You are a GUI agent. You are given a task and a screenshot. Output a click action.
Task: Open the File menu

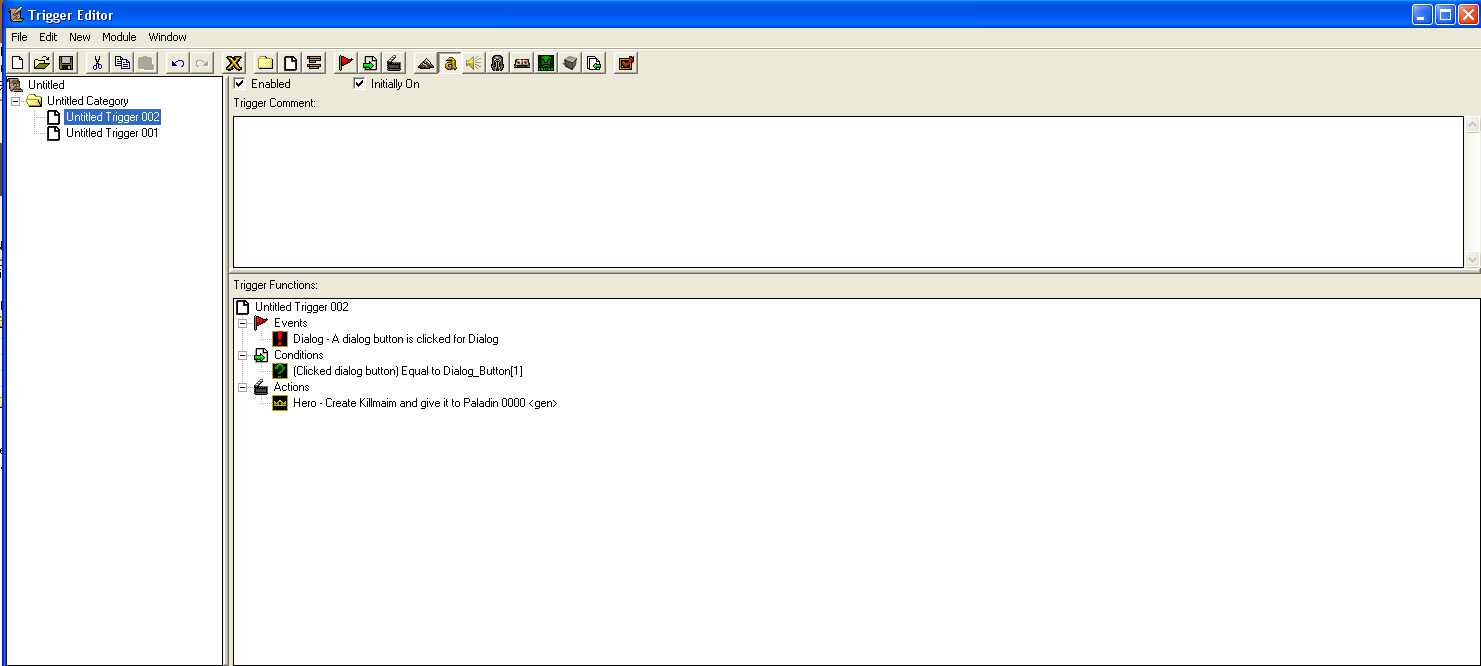click(19, 37)
